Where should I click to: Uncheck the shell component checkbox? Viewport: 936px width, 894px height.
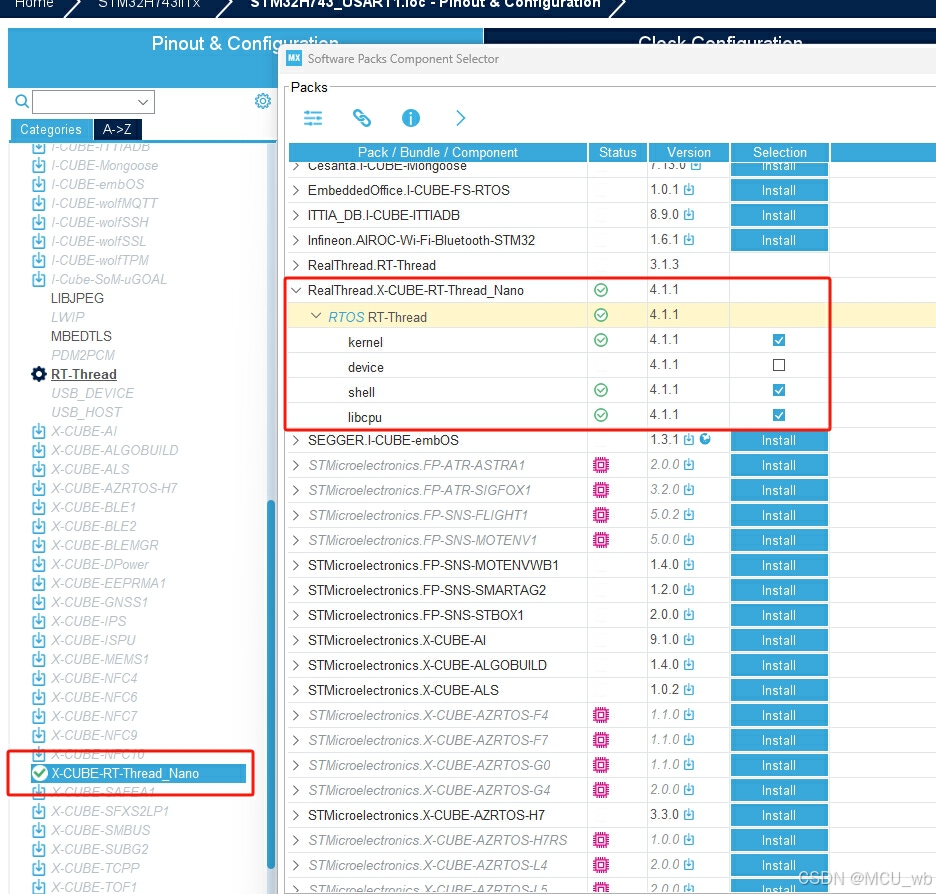[779, 390]
